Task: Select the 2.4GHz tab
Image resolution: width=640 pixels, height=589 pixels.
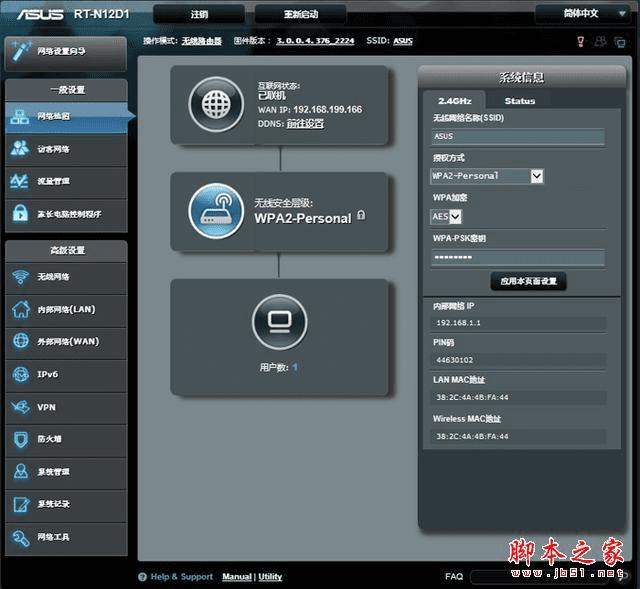Action: (454, 101)
